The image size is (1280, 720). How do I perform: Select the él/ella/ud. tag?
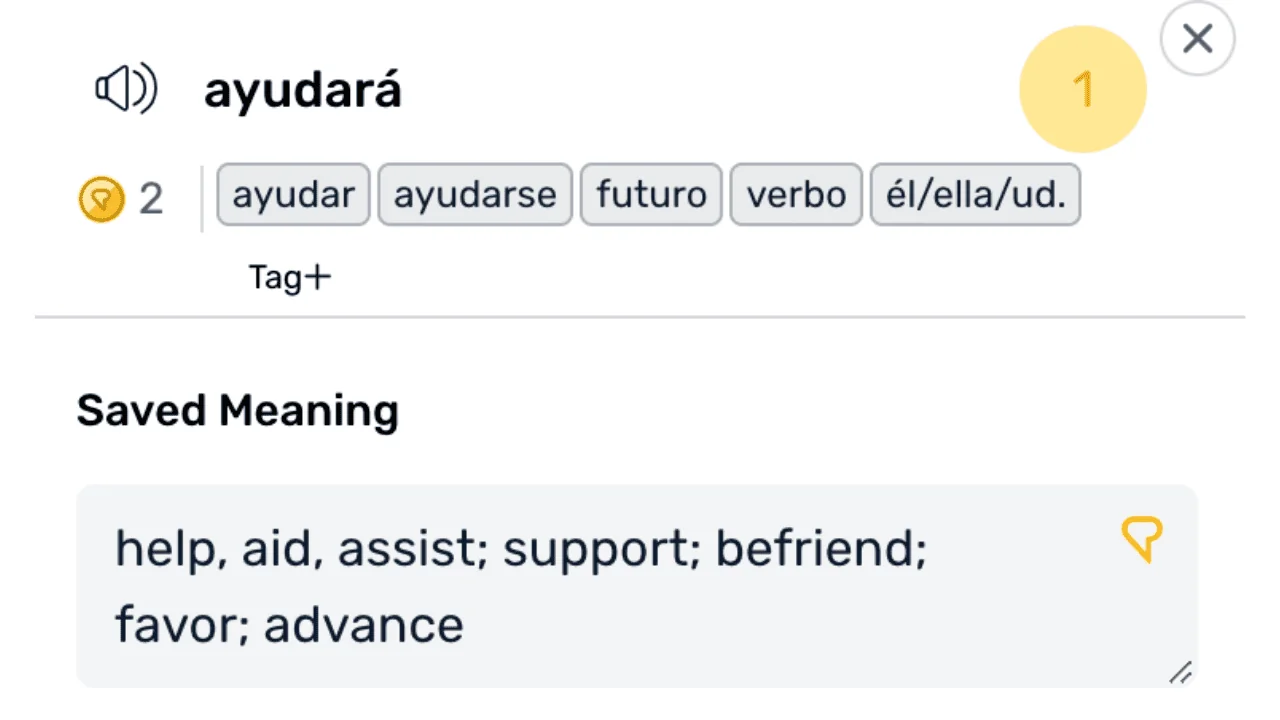point(974,194)
